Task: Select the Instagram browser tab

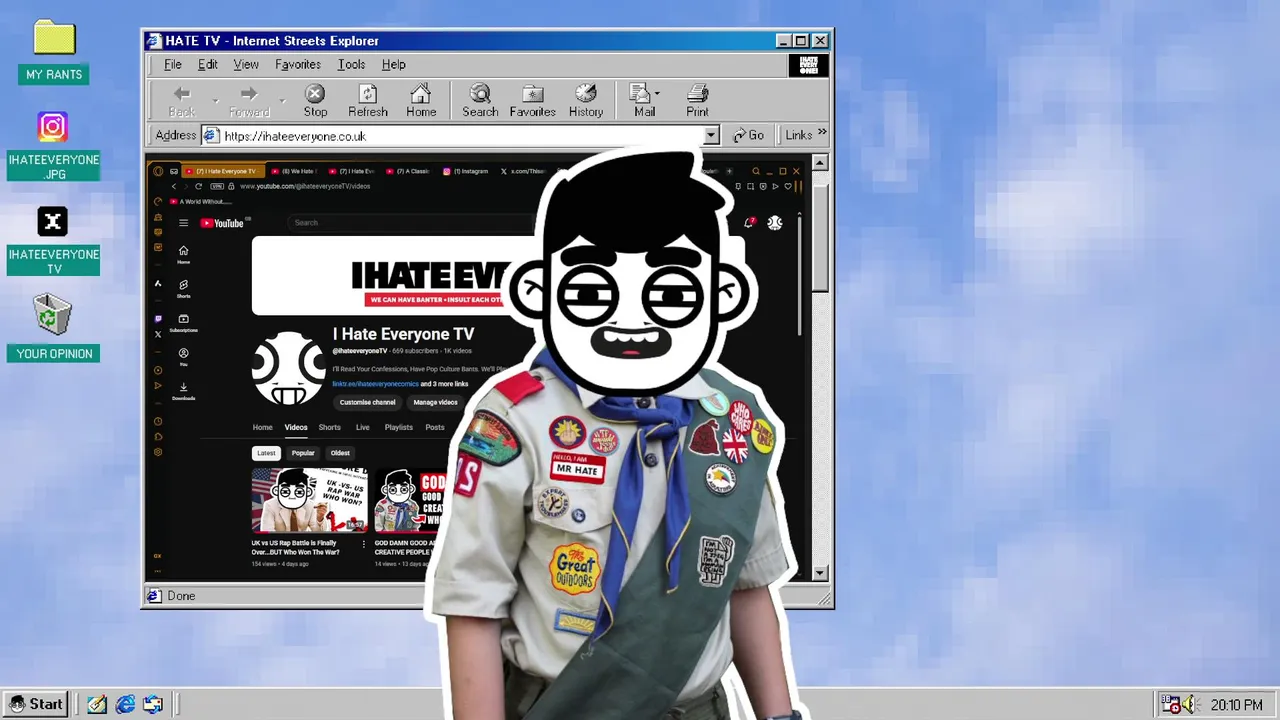Action: pos(467,171)
